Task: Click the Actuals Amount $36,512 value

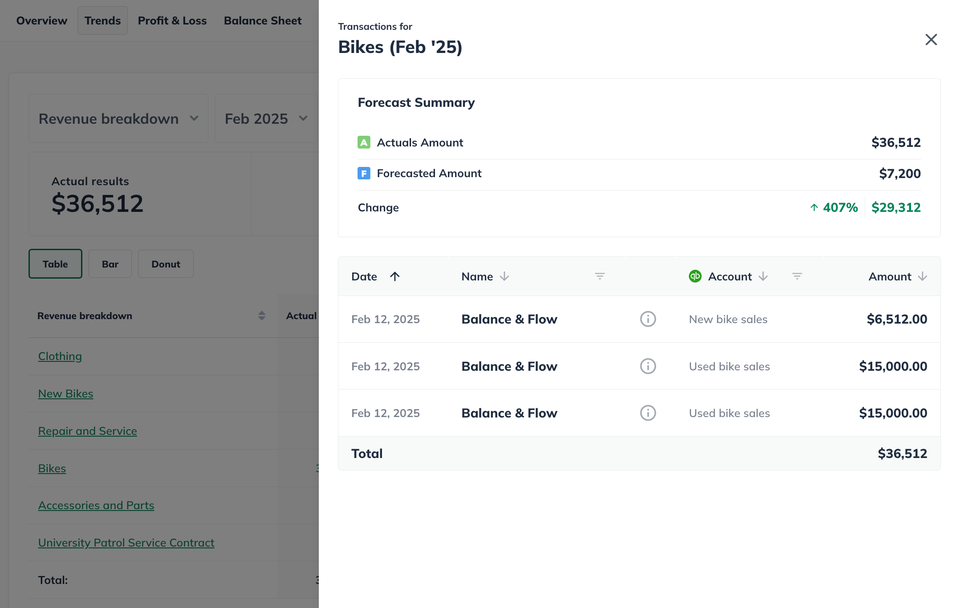Action: (896, 143)
